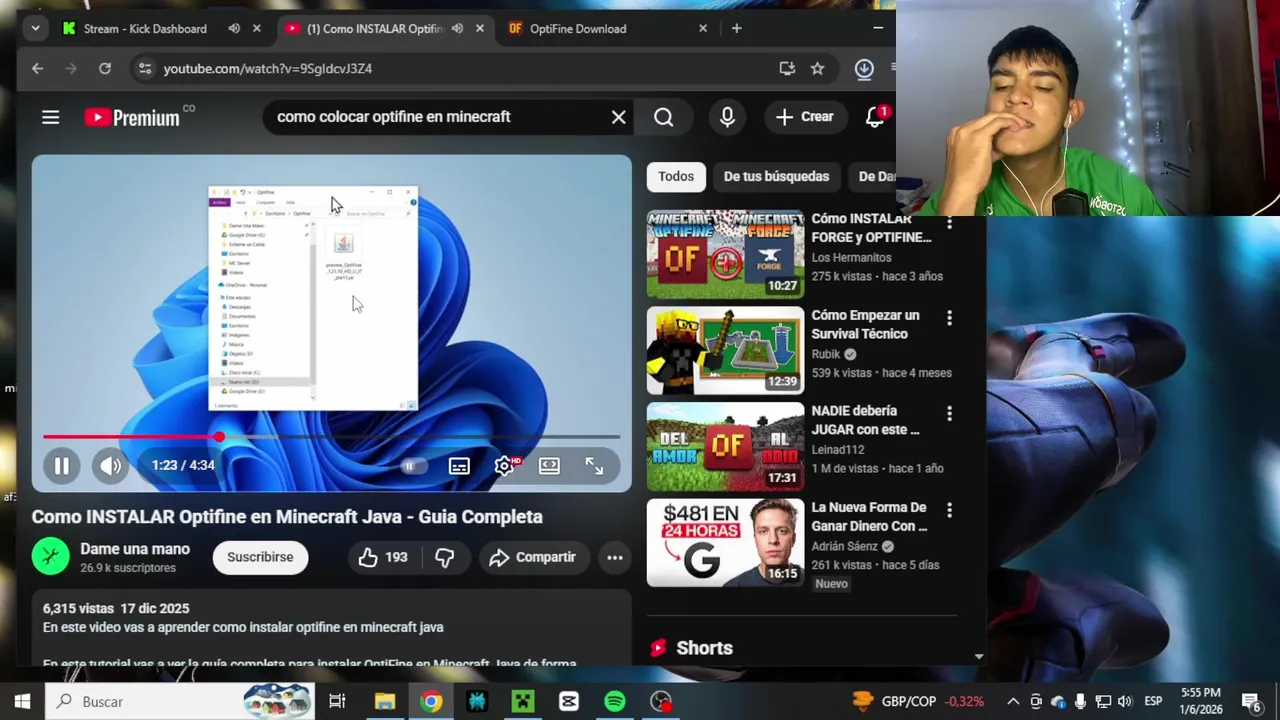Image resolution: width=1280 pixels, height=720 pixels.
Task: Open the Leinad112 channel link
Action: click(838, 450)
